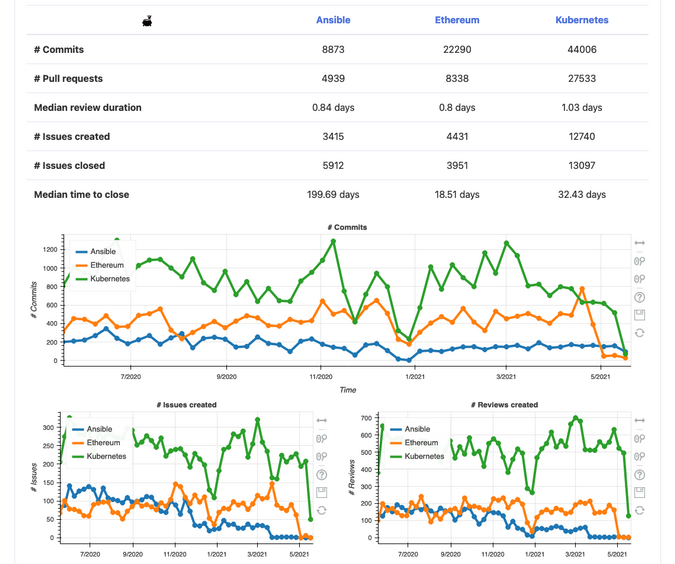675x564 pixels.
Task: Click the black logo icon in the table header
Action: [147, 21]
